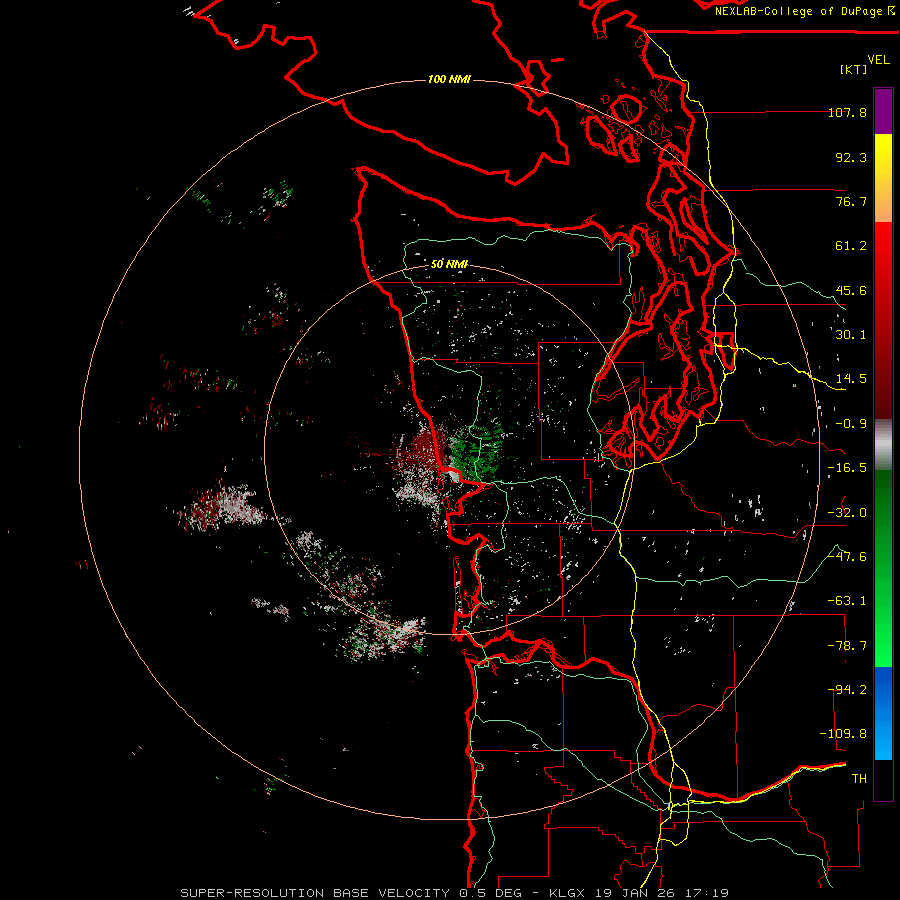This screenshot has width=900, height=900.
Task: Click the KLGX station identifier in caption
Action: (568, 893)
